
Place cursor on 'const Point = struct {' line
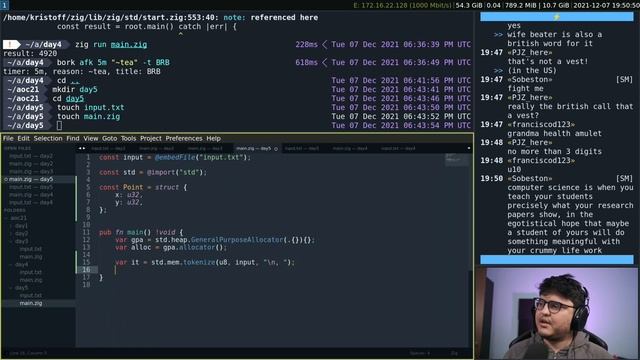point(143,187)
